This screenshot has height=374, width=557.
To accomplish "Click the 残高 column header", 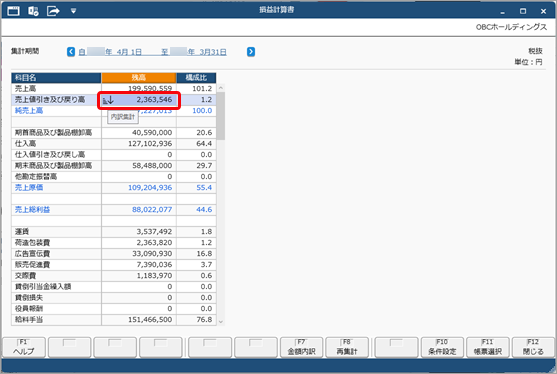I will 139,77.
